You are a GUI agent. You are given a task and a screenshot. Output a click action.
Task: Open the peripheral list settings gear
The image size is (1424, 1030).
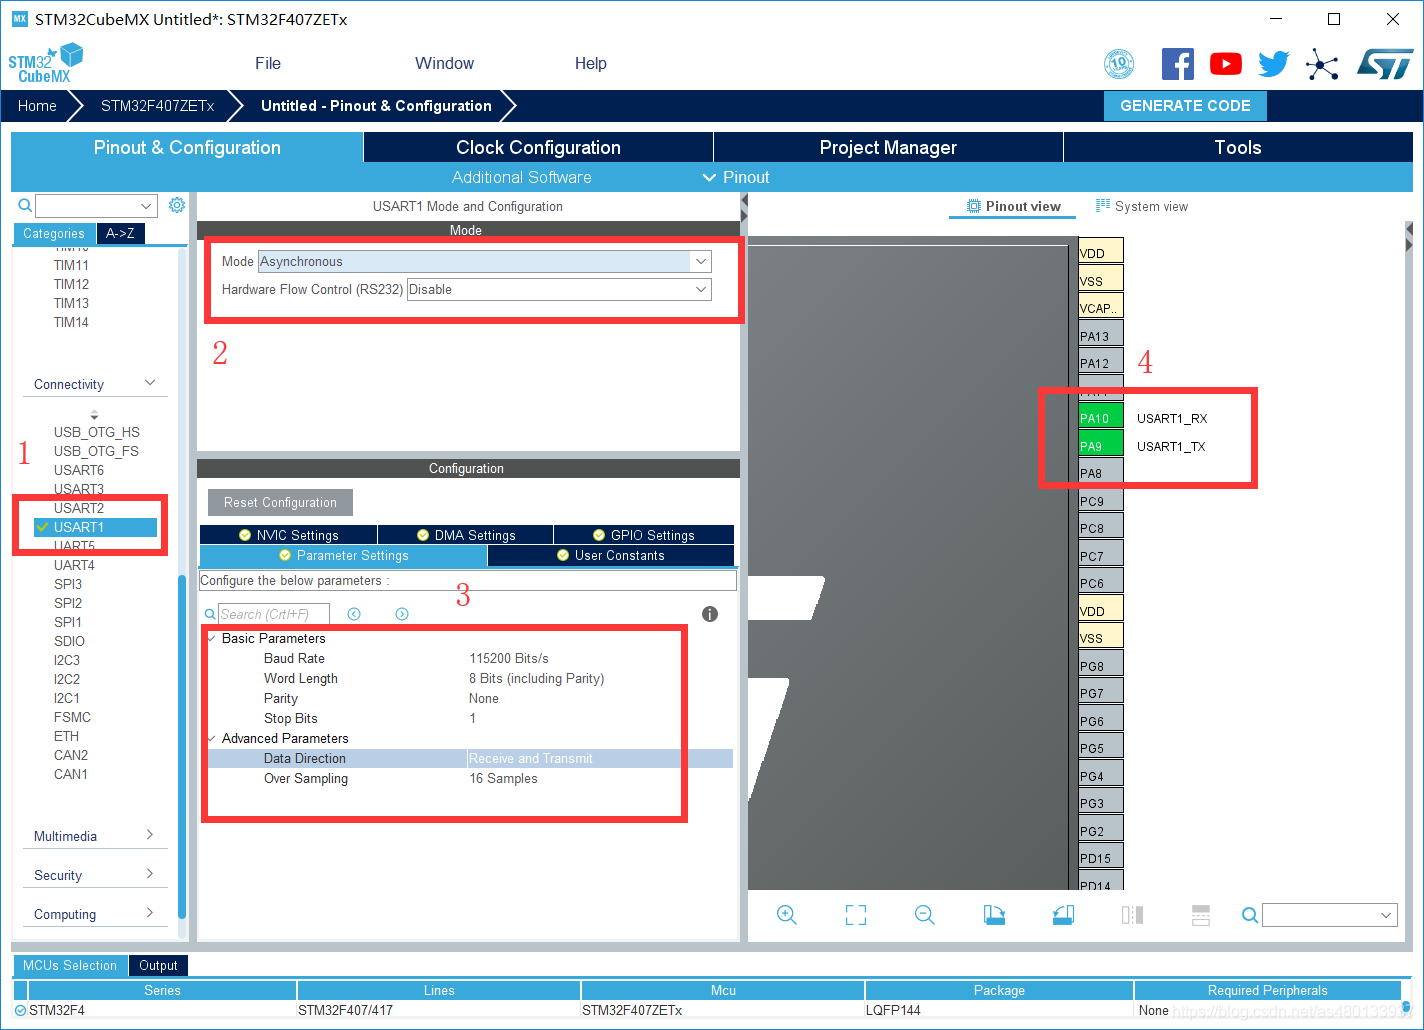pos(177,205)
